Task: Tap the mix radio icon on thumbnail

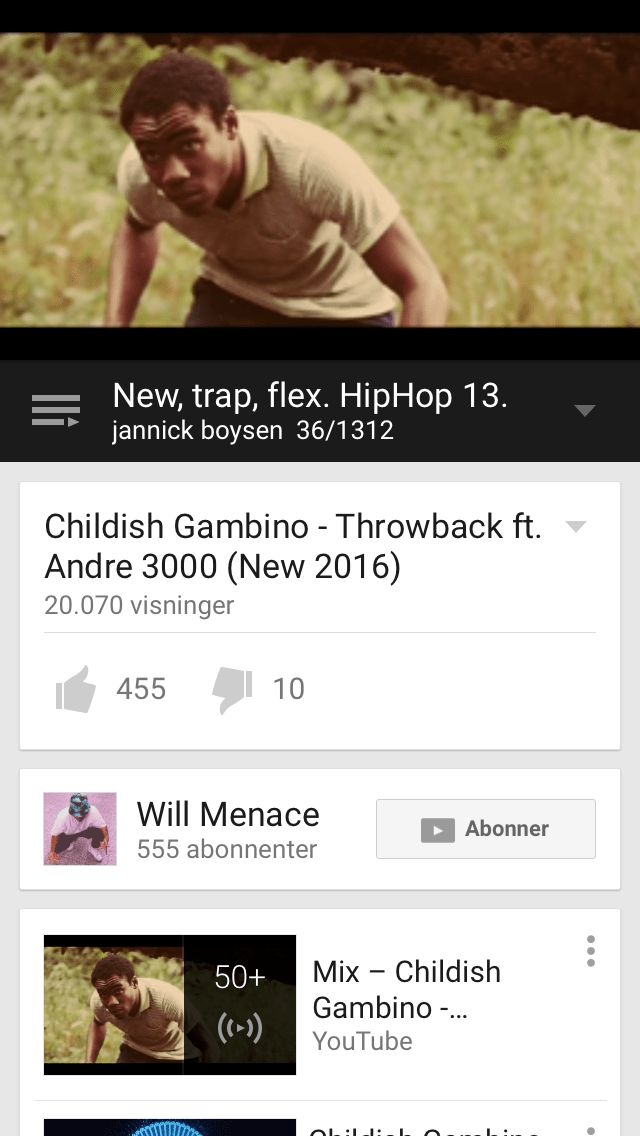Action: tap(239, 1028)
